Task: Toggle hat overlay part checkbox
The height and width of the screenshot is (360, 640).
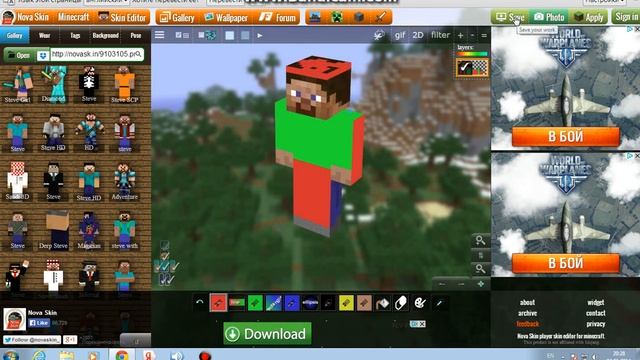Action: [x=164, y=245]
